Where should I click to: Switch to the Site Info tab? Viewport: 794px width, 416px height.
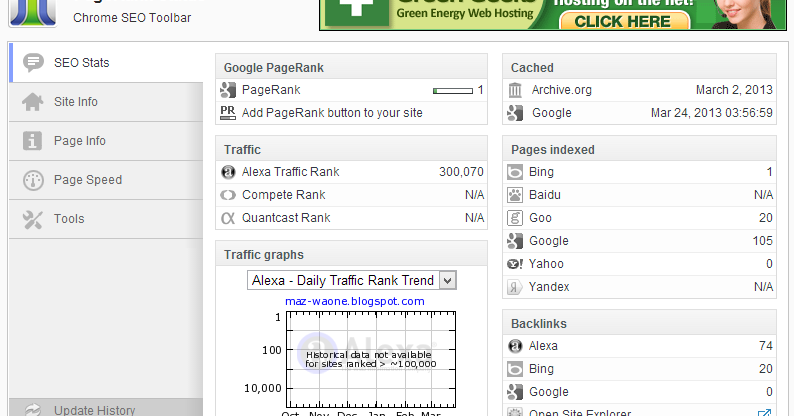(x=106, y=102)
